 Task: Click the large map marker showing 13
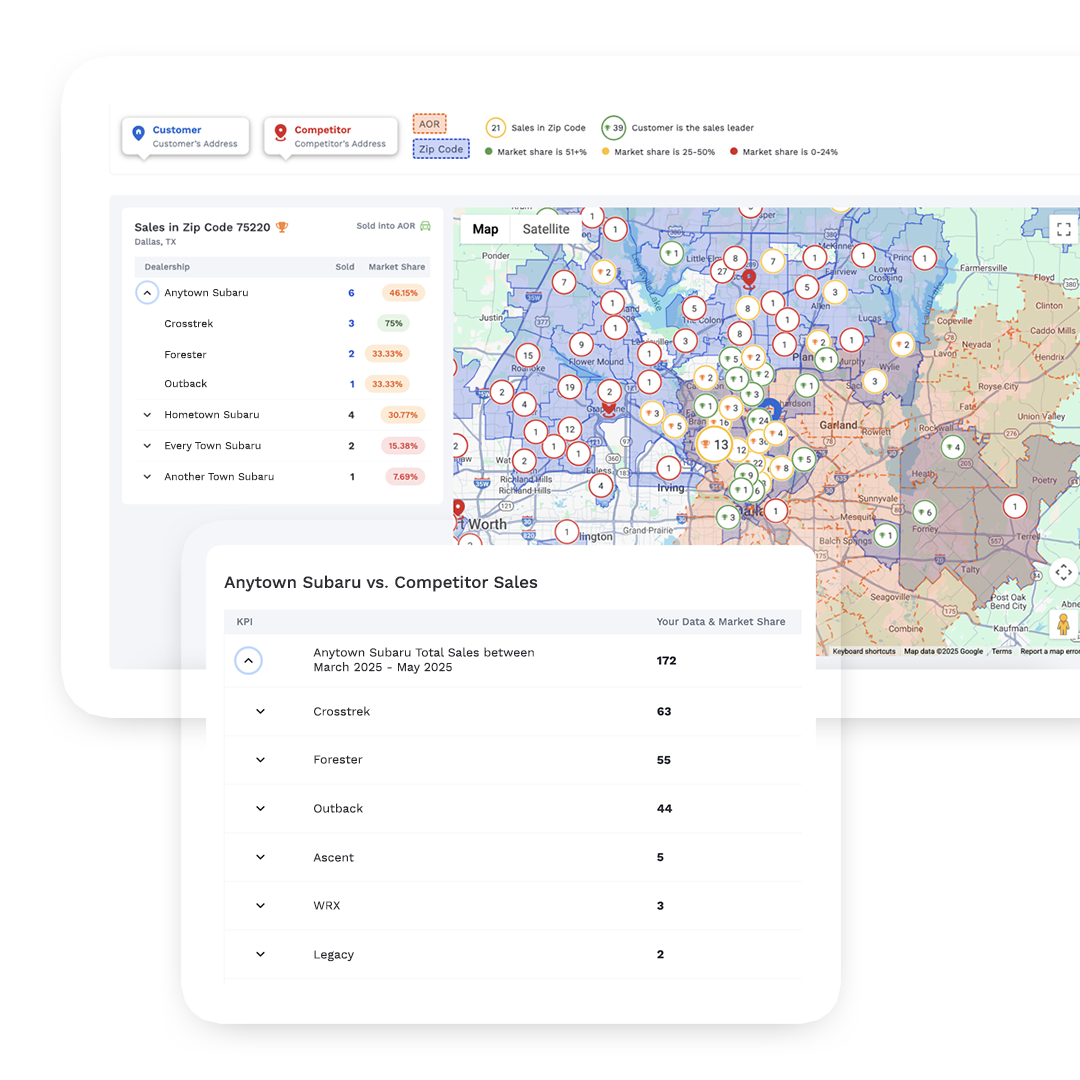tap(714, 444)
